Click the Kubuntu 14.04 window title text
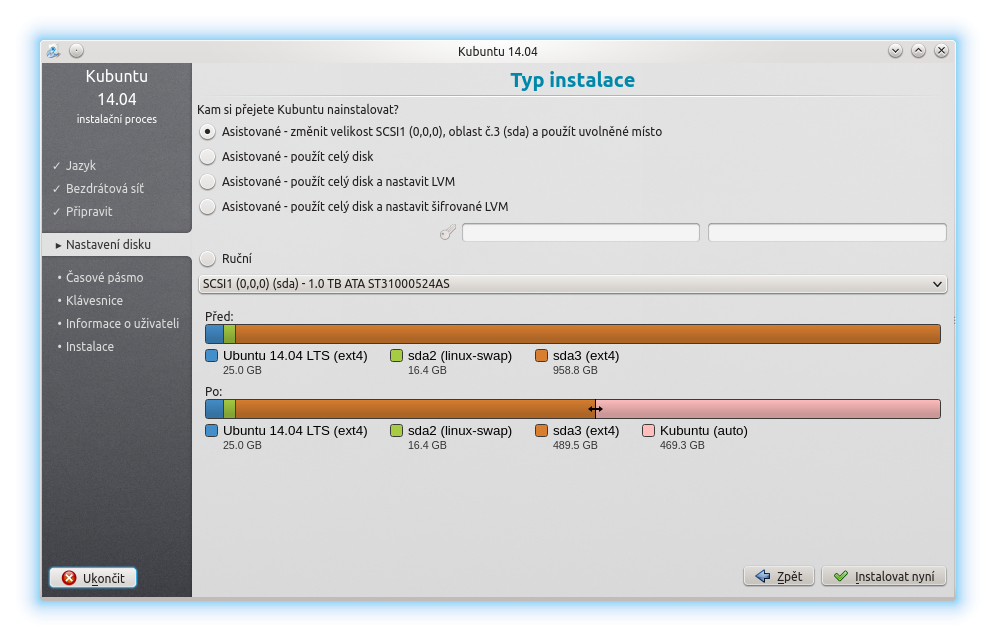The height and width of the screenshot is (641, 996). tap(497, 51)
